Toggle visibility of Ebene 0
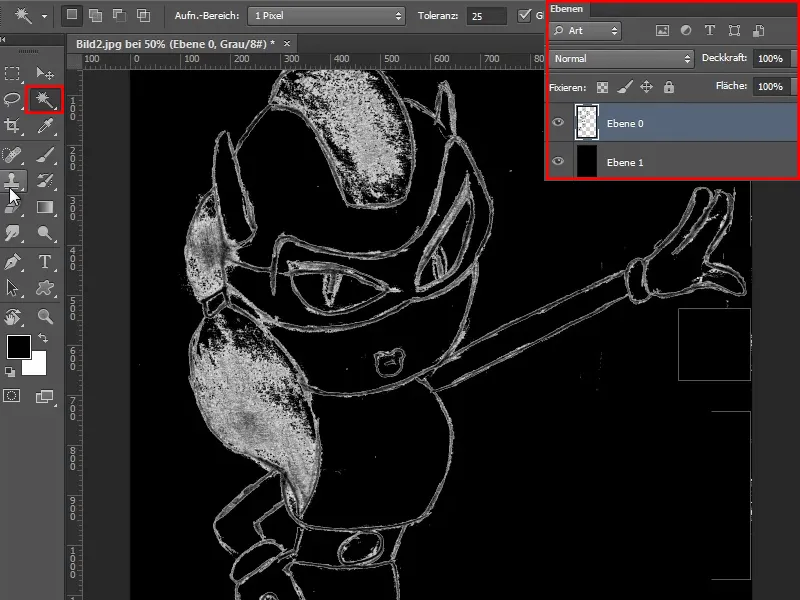This screenshot has width=800, height=600. (558, 123)
